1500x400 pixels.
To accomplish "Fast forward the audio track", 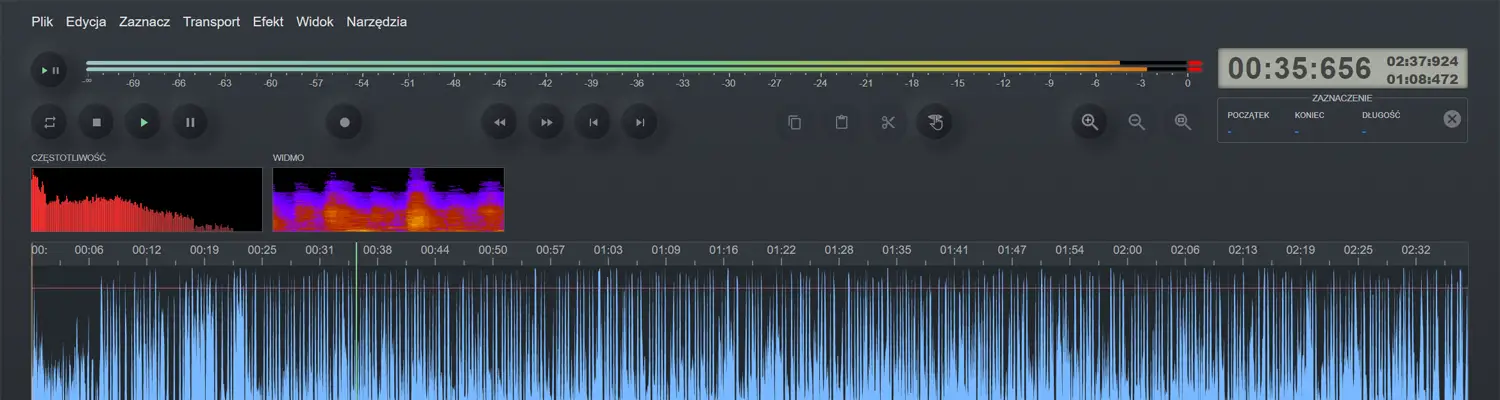I will [x=546, y=123].
